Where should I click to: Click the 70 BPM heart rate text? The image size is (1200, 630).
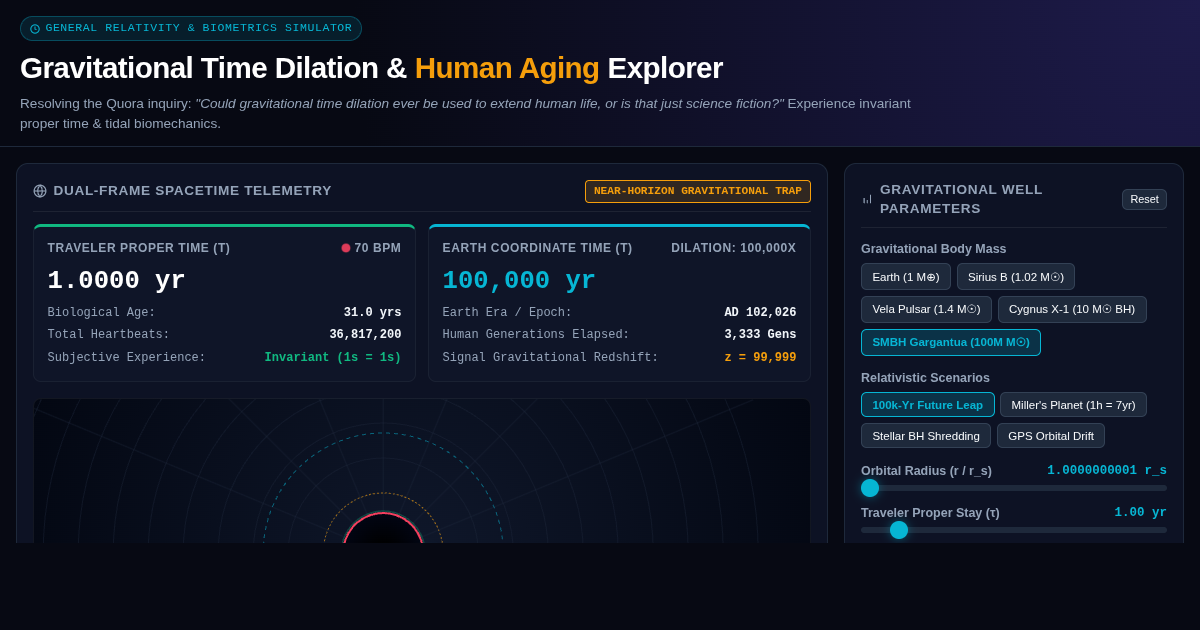click(378, 248)
